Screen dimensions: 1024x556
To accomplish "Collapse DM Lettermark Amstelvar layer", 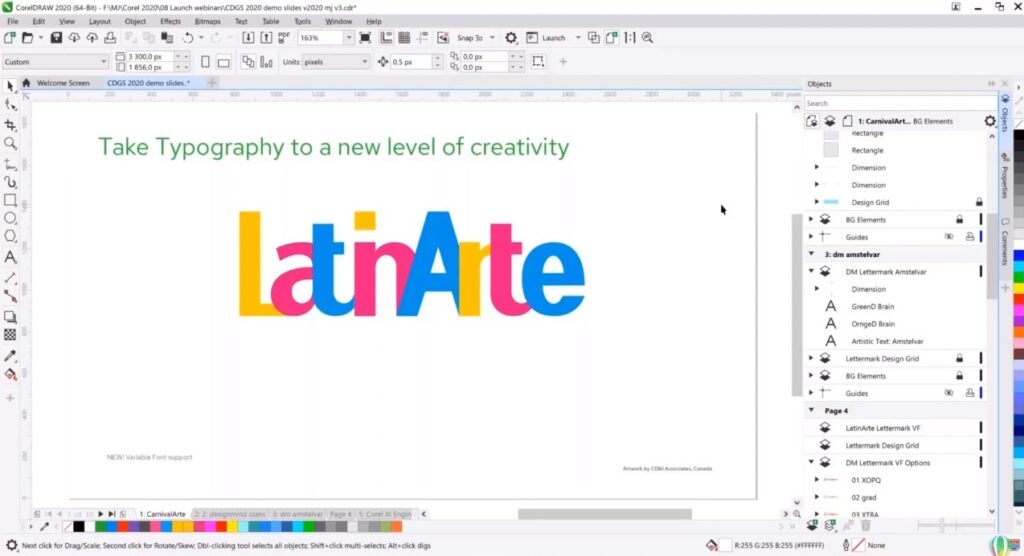I will 812,272.
